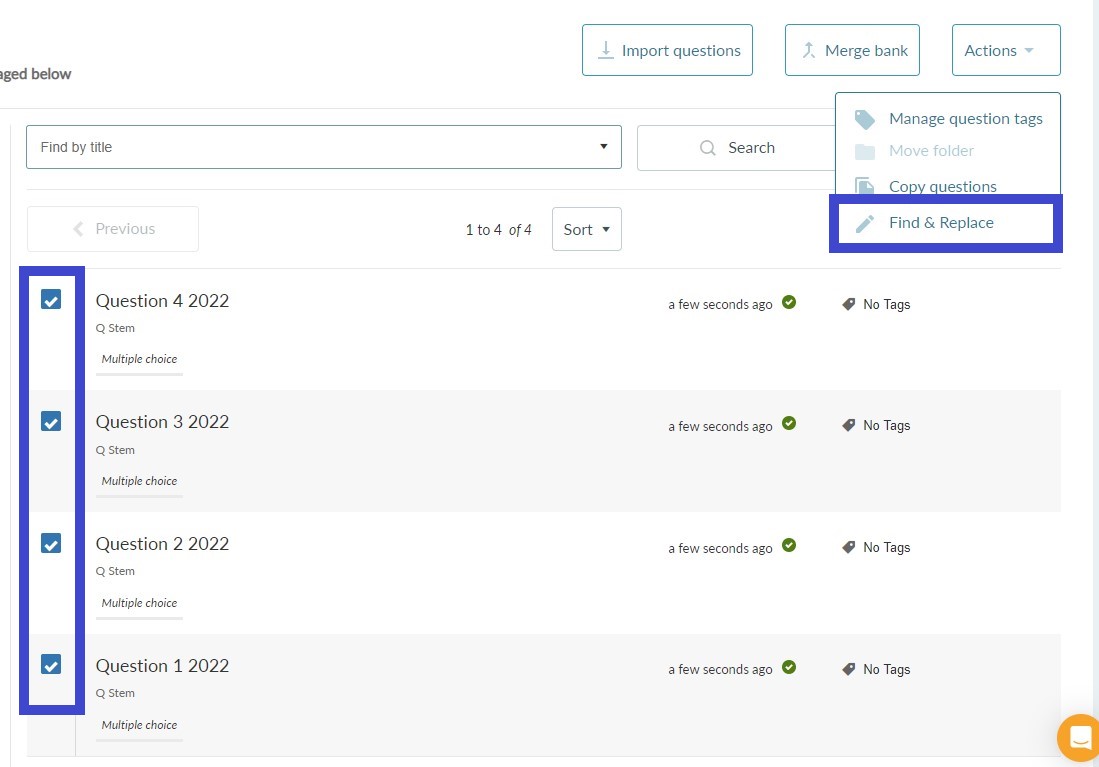Open the Sort dropdown
The height and width of the screenshot is (767, 1099).
(x=587, y=229)
